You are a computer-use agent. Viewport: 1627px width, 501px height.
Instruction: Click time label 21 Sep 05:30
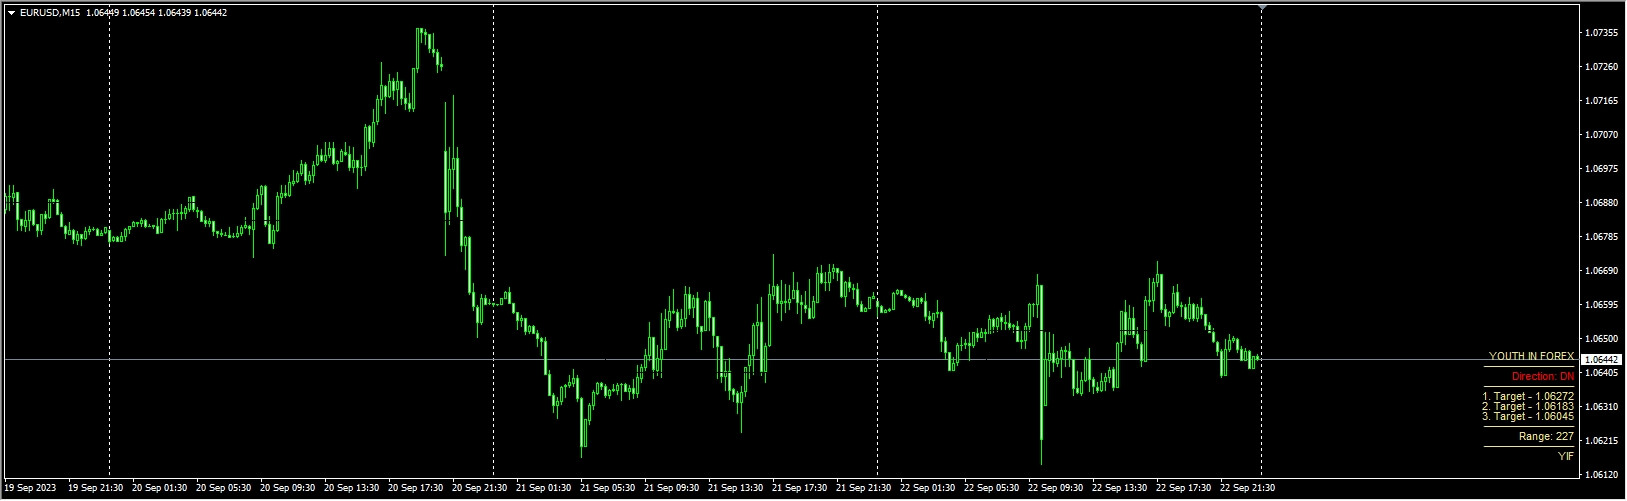coord(608,489)
